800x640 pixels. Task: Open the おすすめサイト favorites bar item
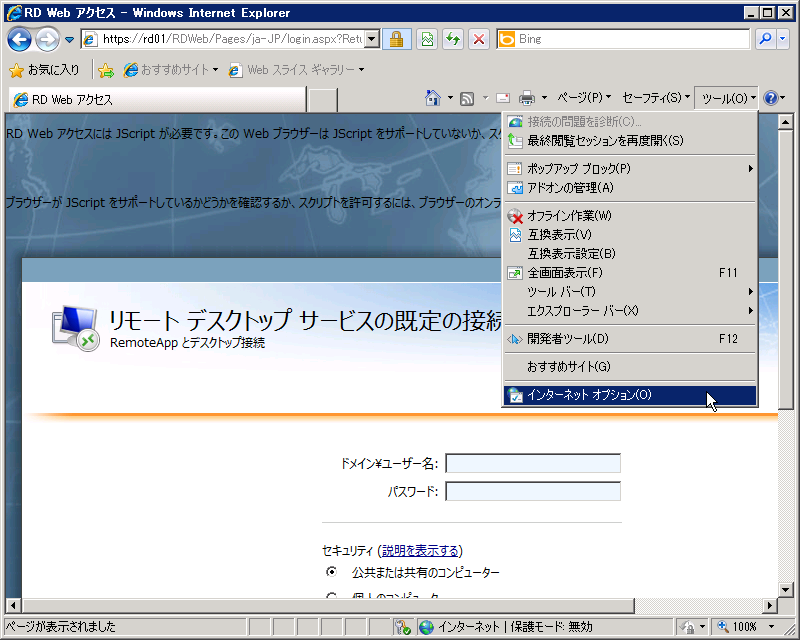tap(171, 70)
